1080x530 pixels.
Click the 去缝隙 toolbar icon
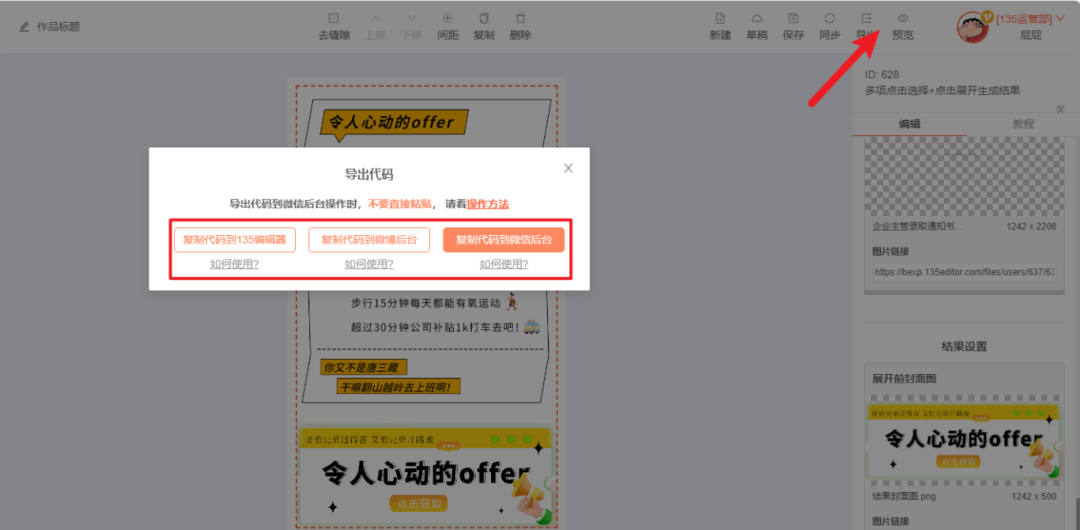(333, 19)
